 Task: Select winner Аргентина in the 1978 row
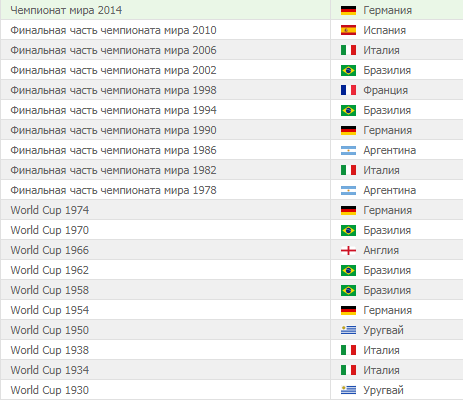[390, 190]
